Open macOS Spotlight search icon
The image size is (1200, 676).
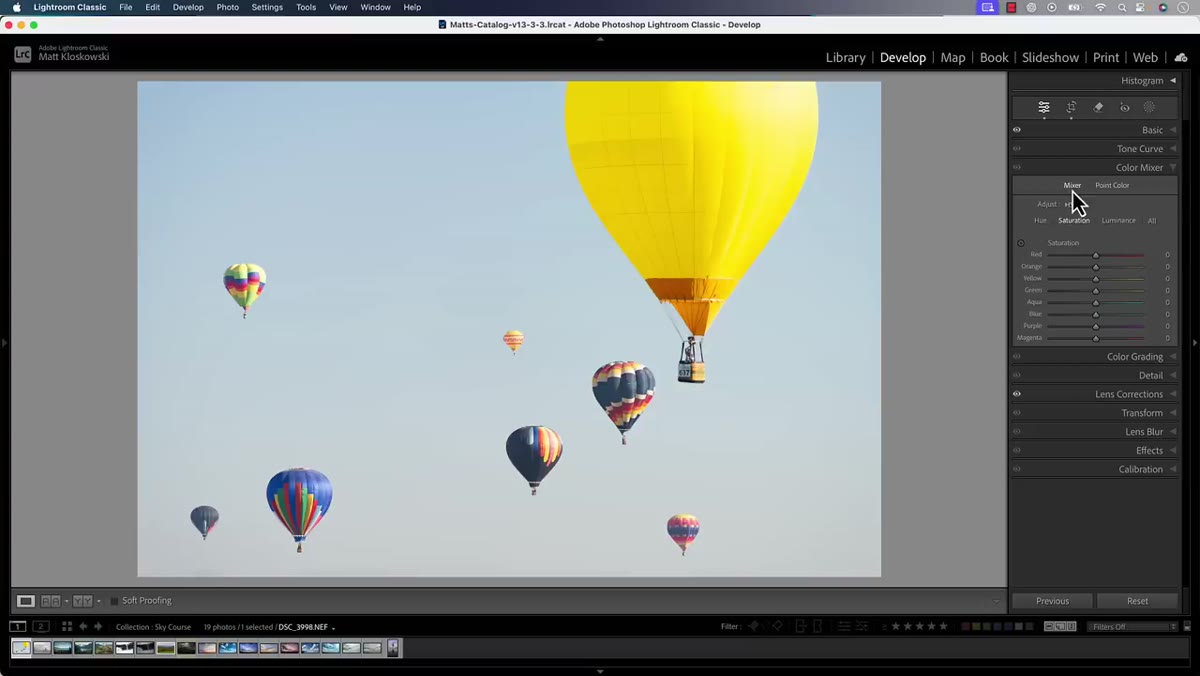(x=1122, y=8)
